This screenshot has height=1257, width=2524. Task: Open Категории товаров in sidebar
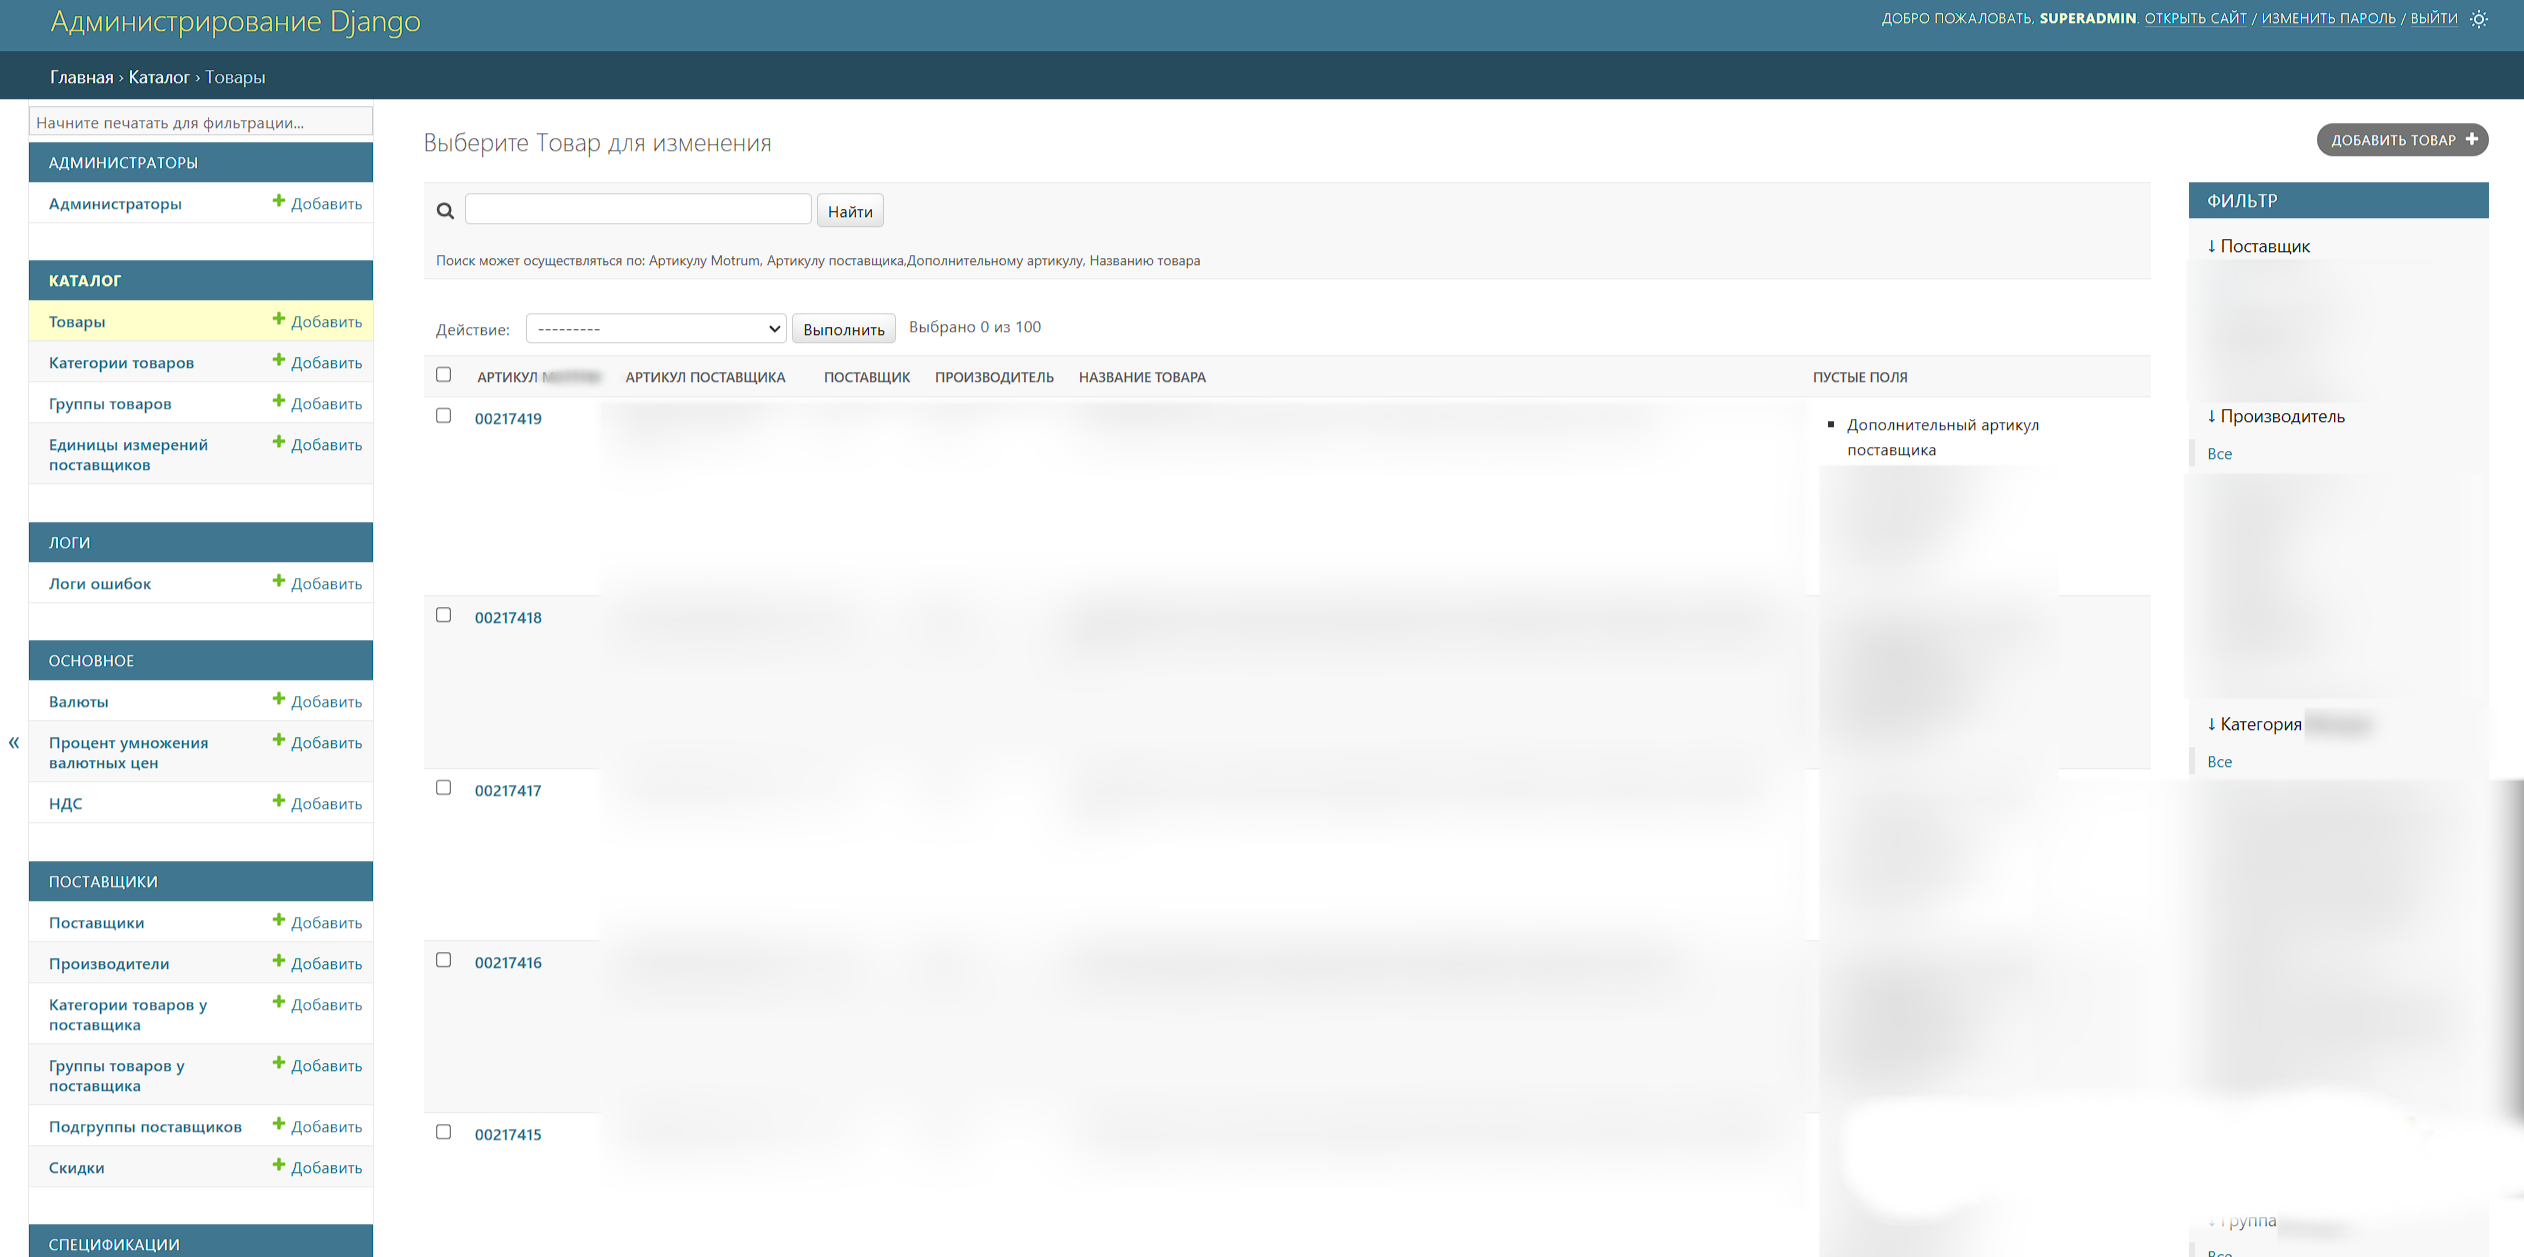(x=121, y=362)
